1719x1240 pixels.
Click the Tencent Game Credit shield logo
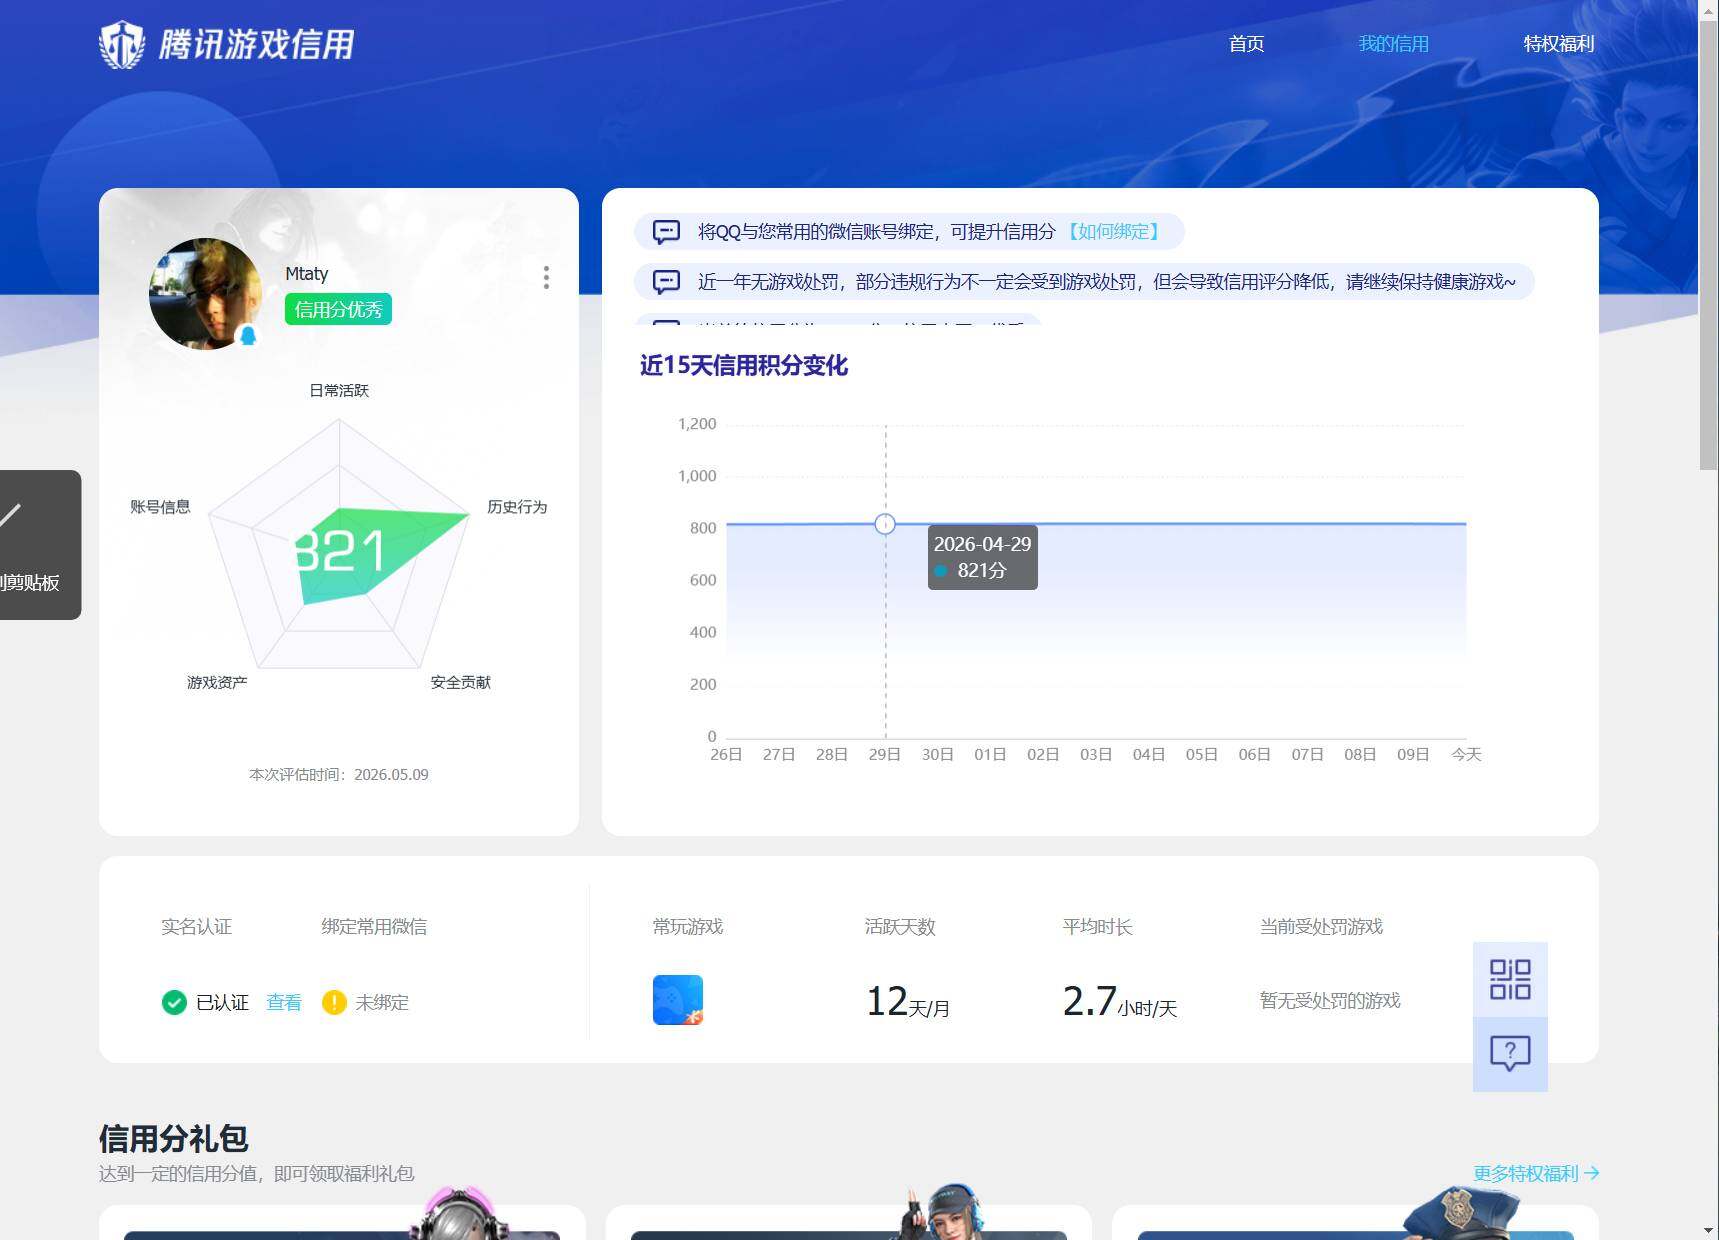[122, 44]
